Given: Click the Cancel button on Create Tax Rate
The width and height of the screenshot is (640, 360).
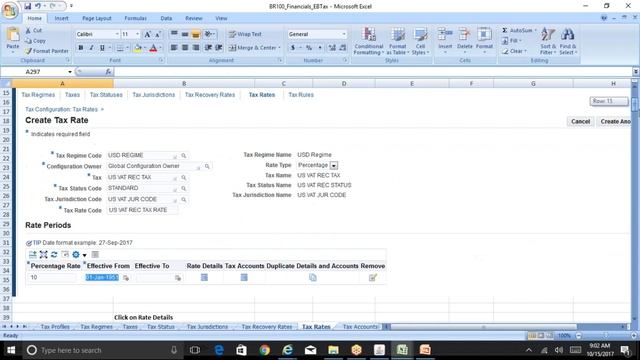Looking at the screenshot, I should tap(580, 122).
